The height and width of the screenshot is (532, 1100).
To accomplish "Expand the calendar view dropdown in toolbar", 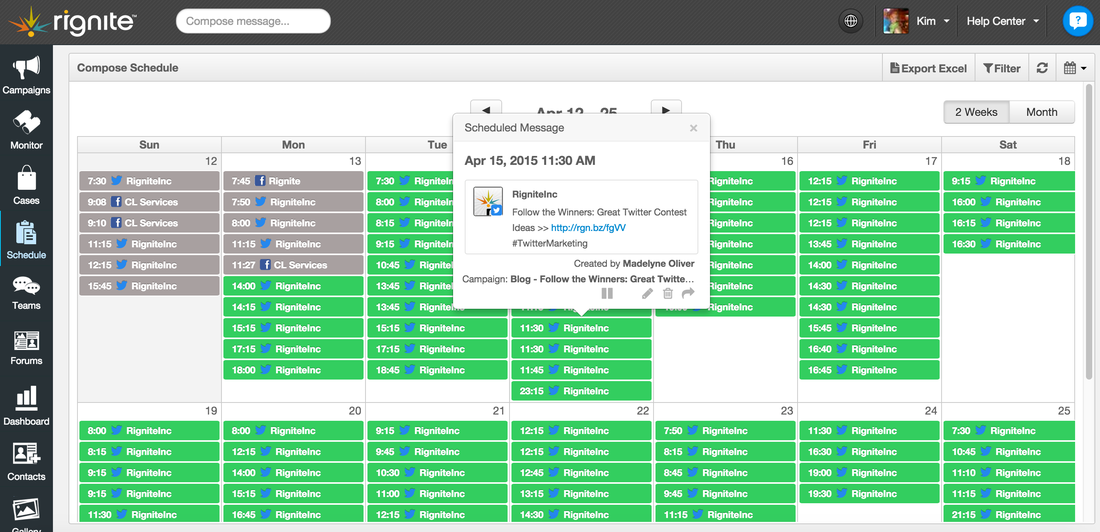I will [x=1075, y=68].
